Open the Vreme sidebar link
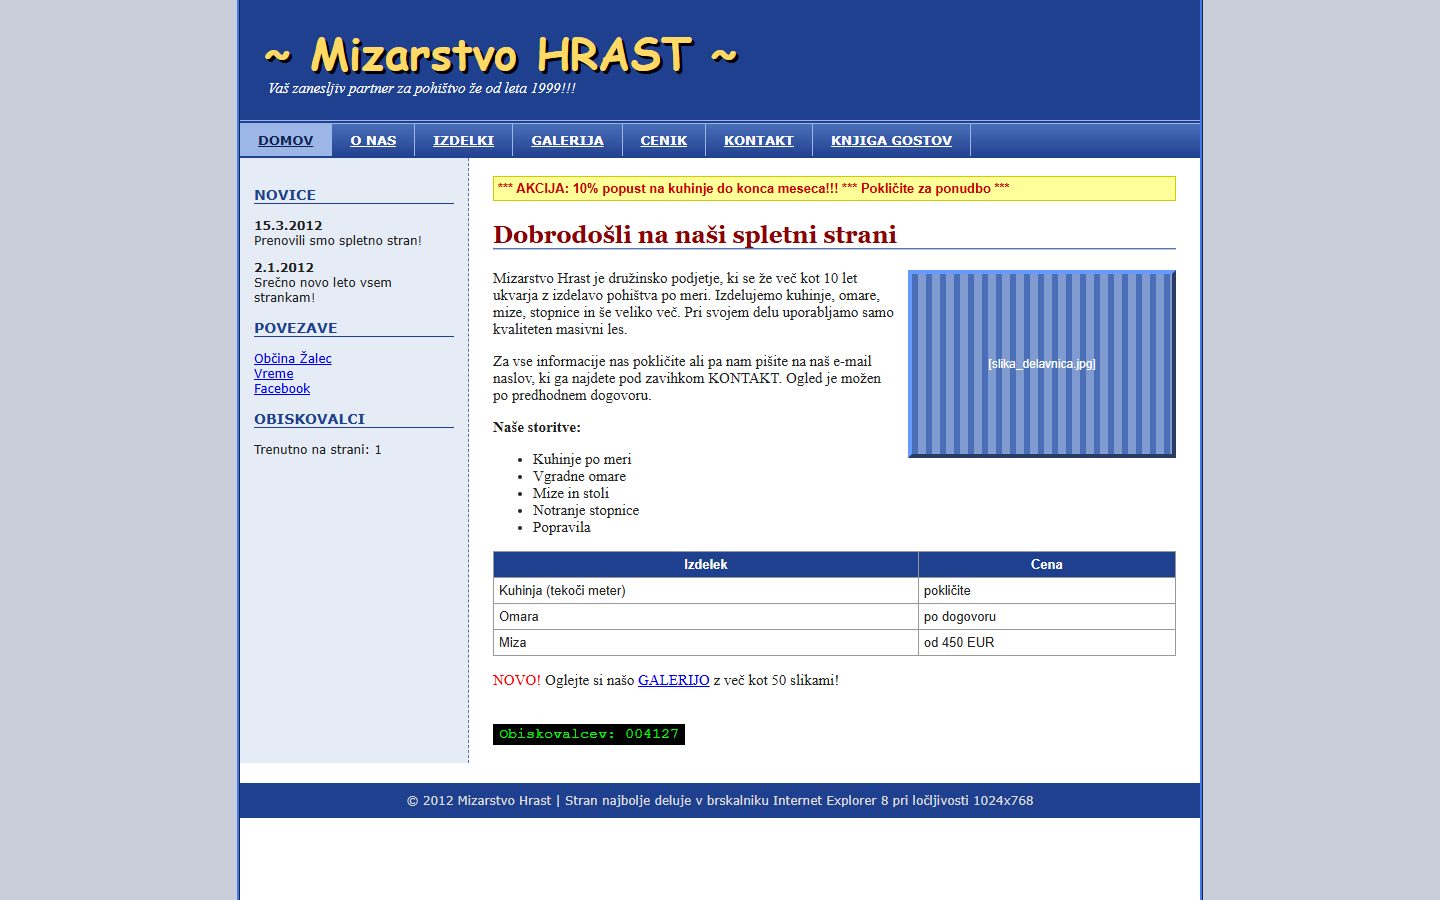 point(274,373)
